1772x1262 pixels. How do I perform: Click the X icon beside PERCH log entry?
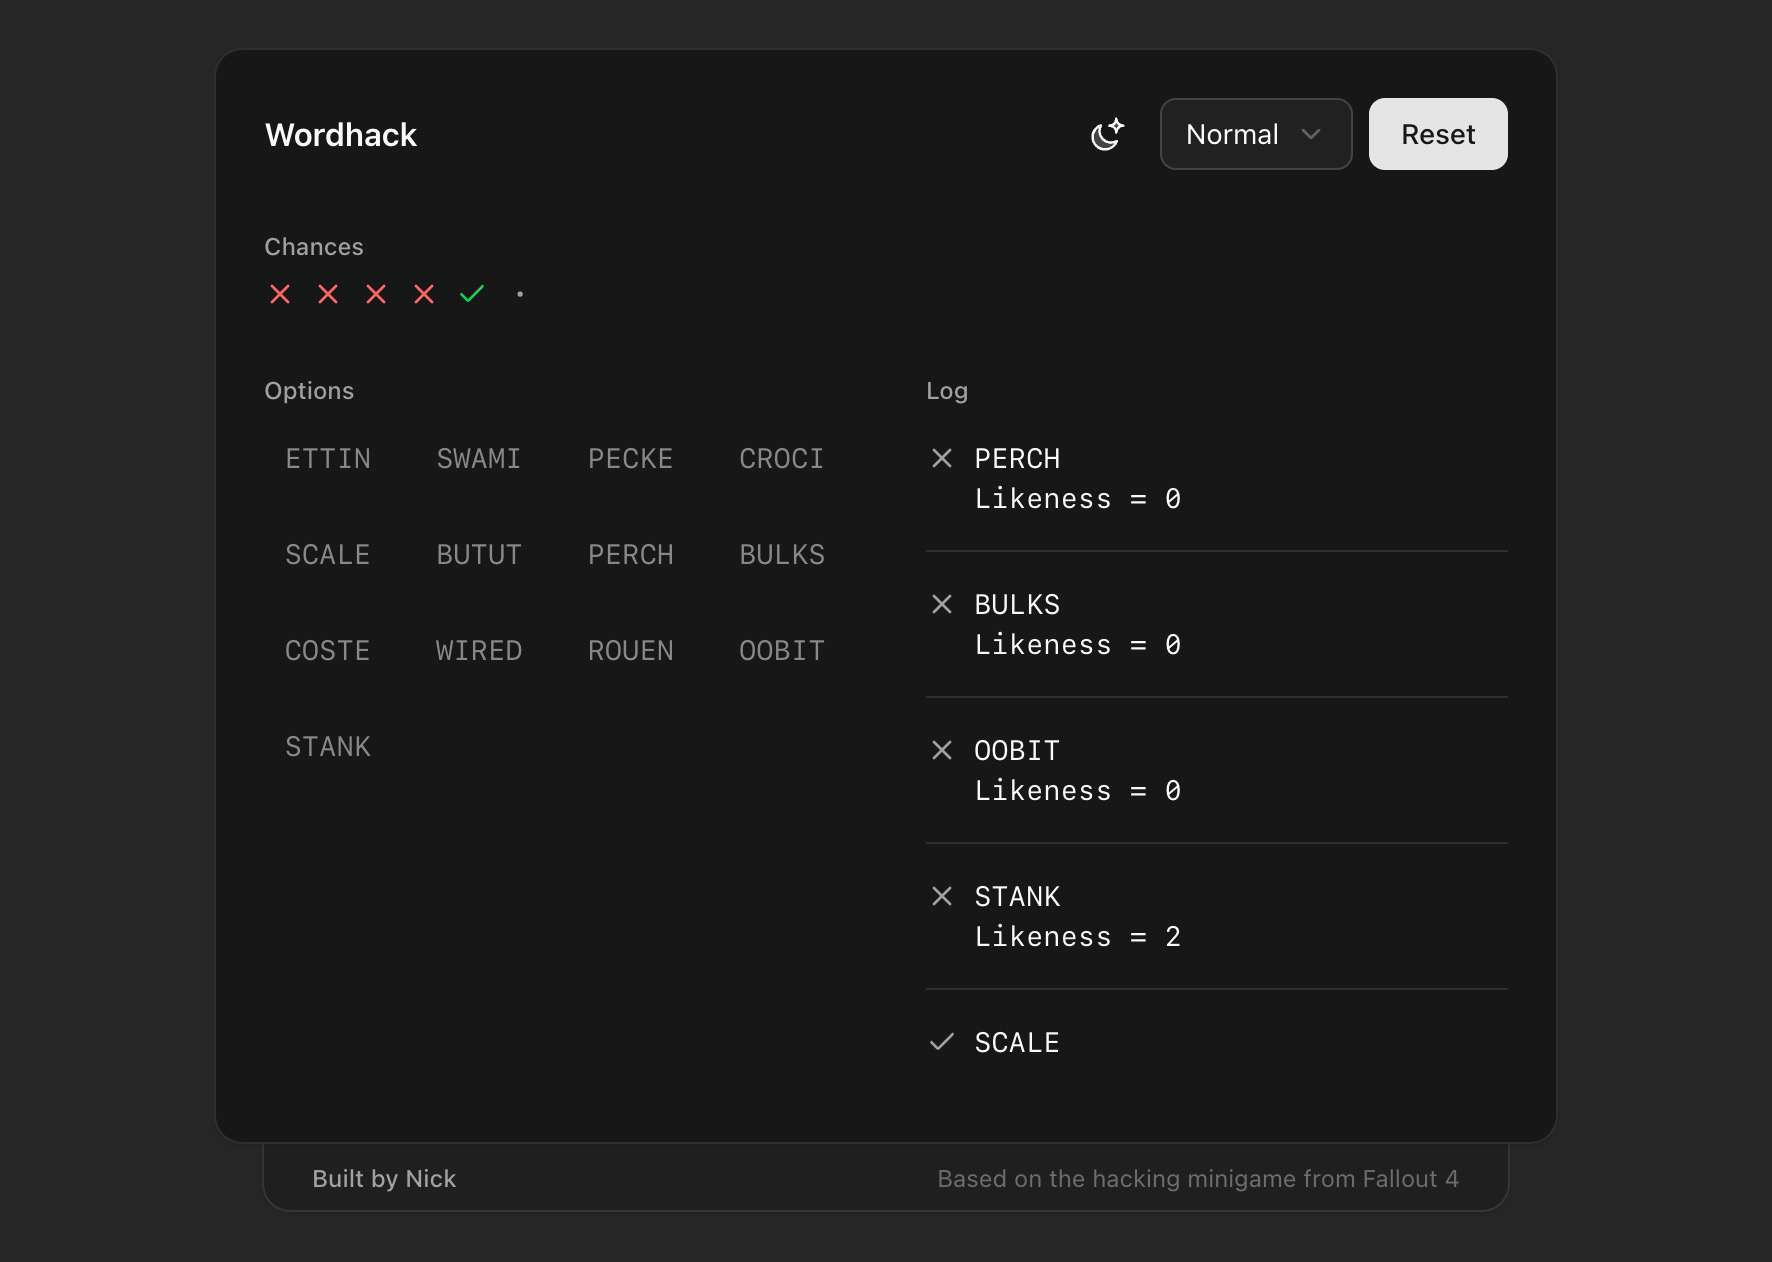tap(943, 459)
